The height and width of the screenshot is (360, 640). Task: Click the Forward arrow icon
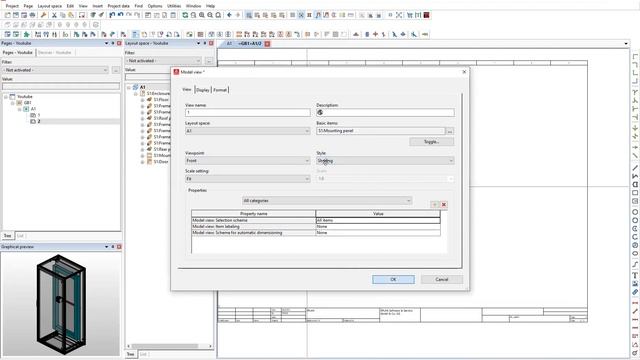click(x=238, y=15)
